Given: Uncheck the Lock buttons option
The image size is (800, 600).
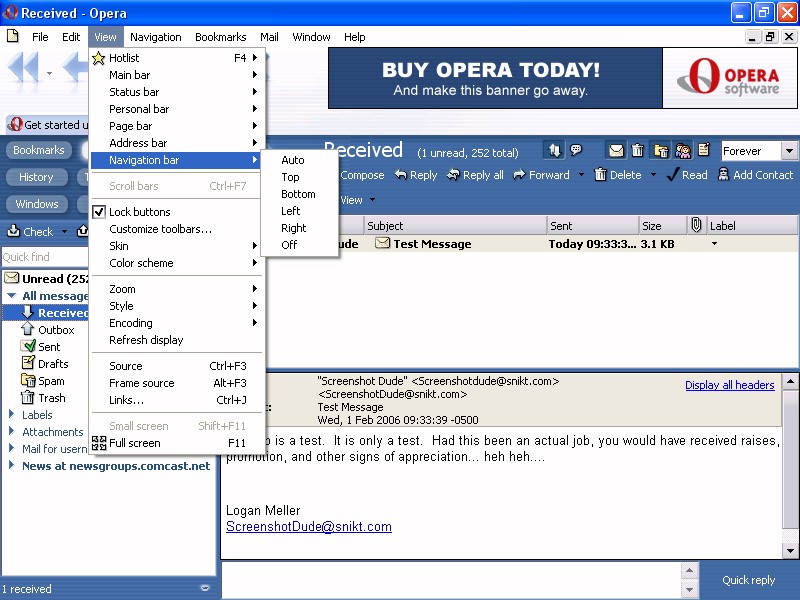Looking at the screenshot, I should click(x=99, y=212).
